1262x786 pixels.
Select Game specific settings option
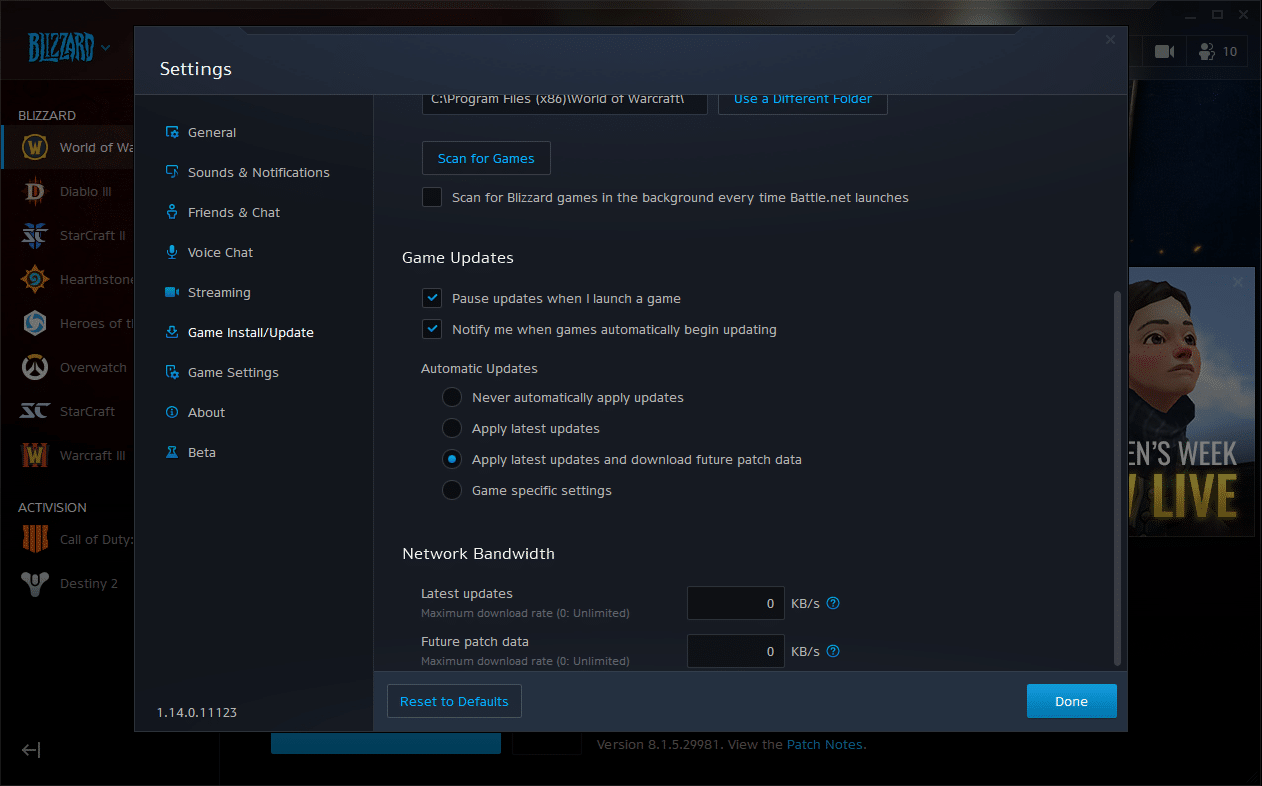[x=452, y=490]
